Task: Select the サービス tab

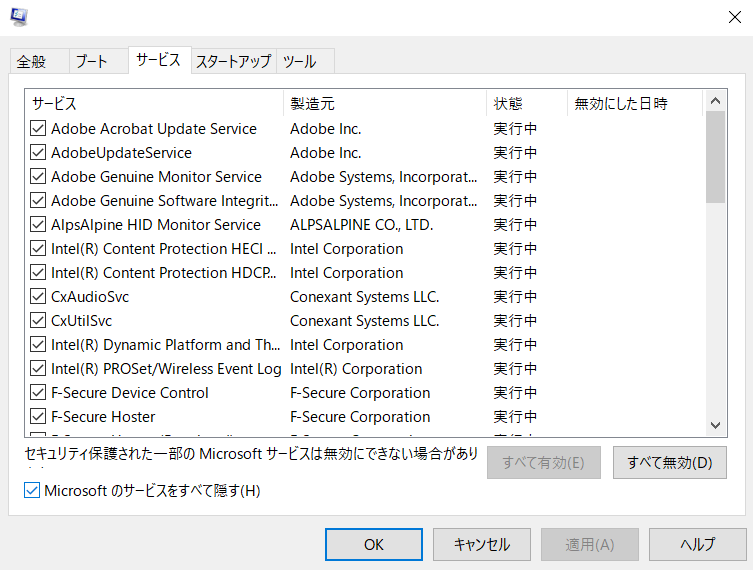Action: tap(160, 60)
